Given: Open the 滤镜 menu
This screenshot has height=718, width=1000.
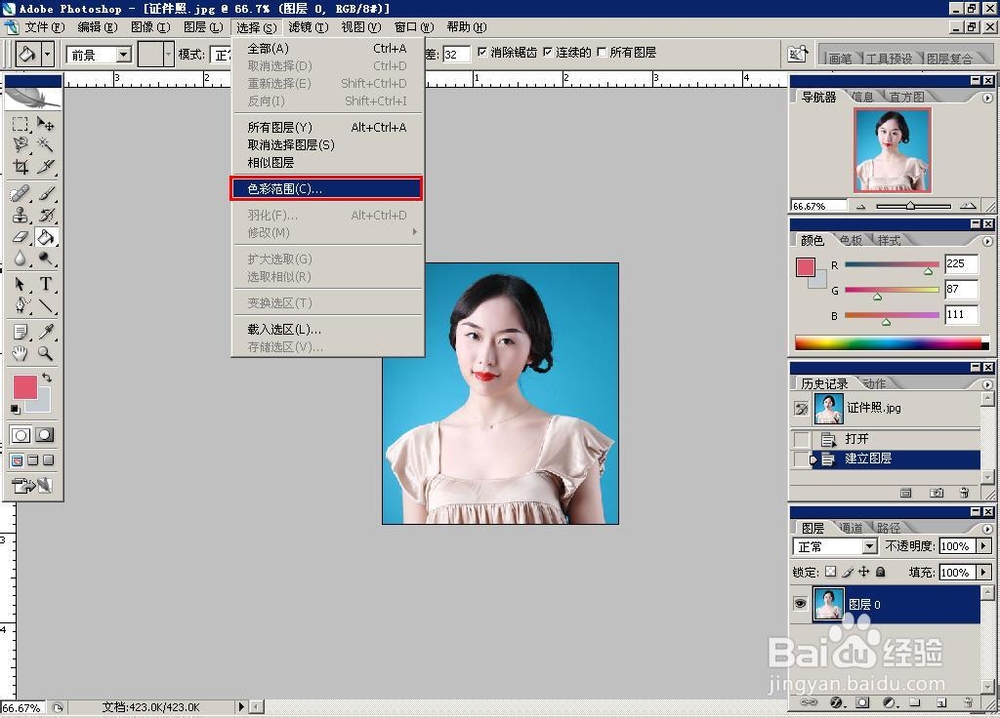Looking at the screenshot, I should click(x=307, y=27).
